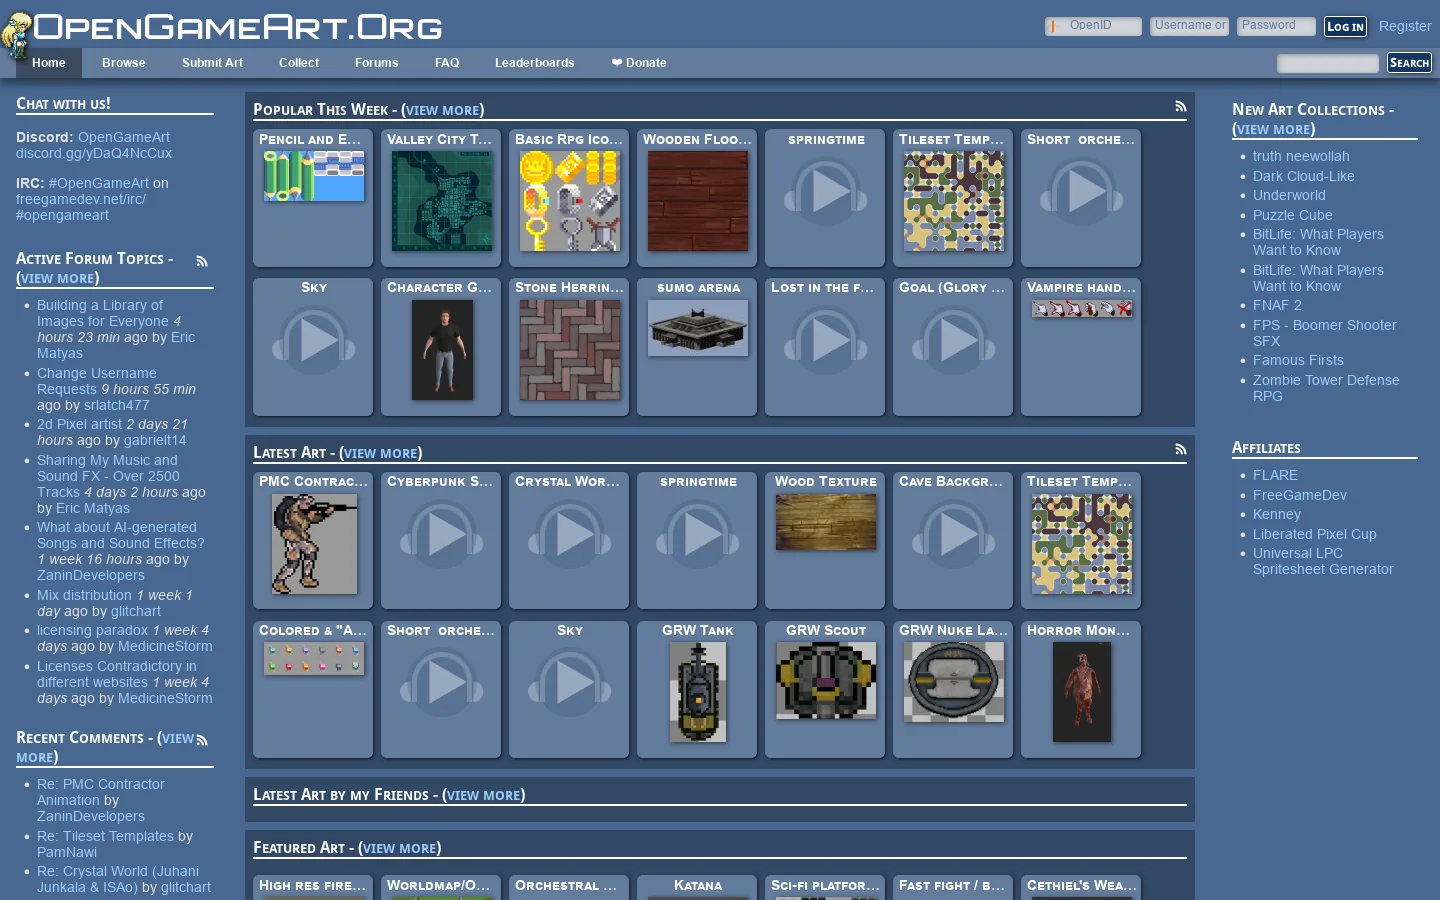Open RSS feed for Recent Comments
This screenshot has width=1440, height=900.
click(x=202, y=740)
